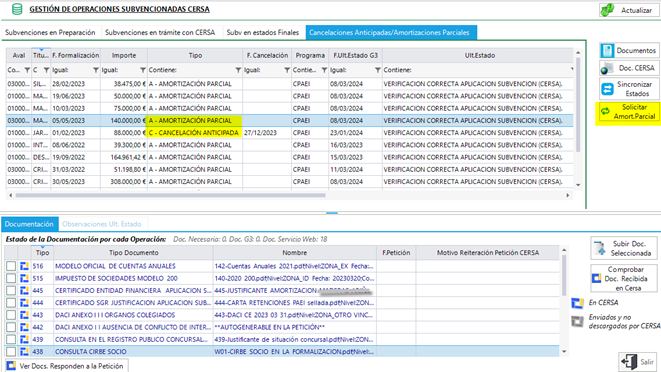Check the box for document 515
Viewport: 661px width, 372px height.
tap(11, 278)
